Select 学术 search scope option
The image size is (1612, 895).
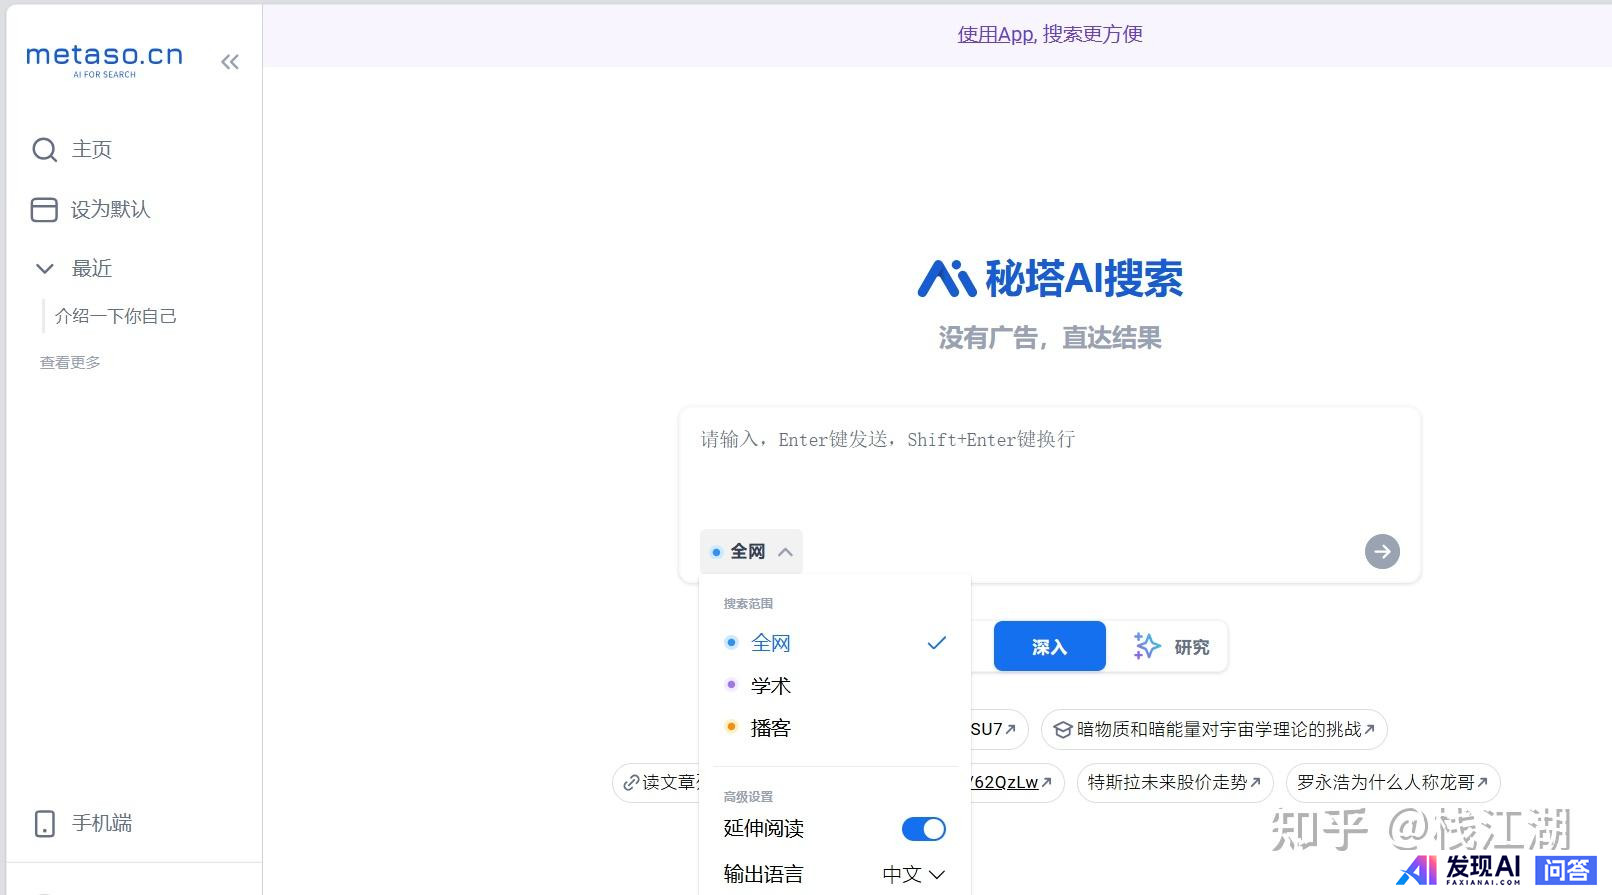835,686
